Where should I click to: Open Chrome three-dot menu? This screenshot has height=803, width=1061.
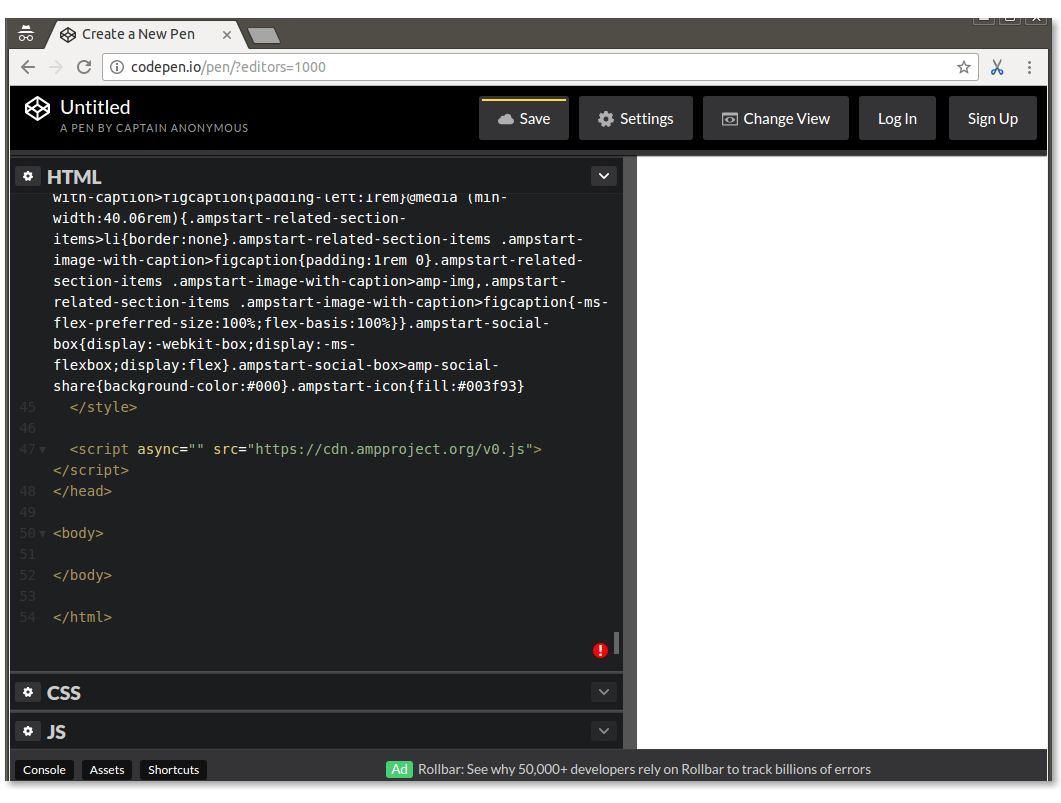click(1030, 67)
